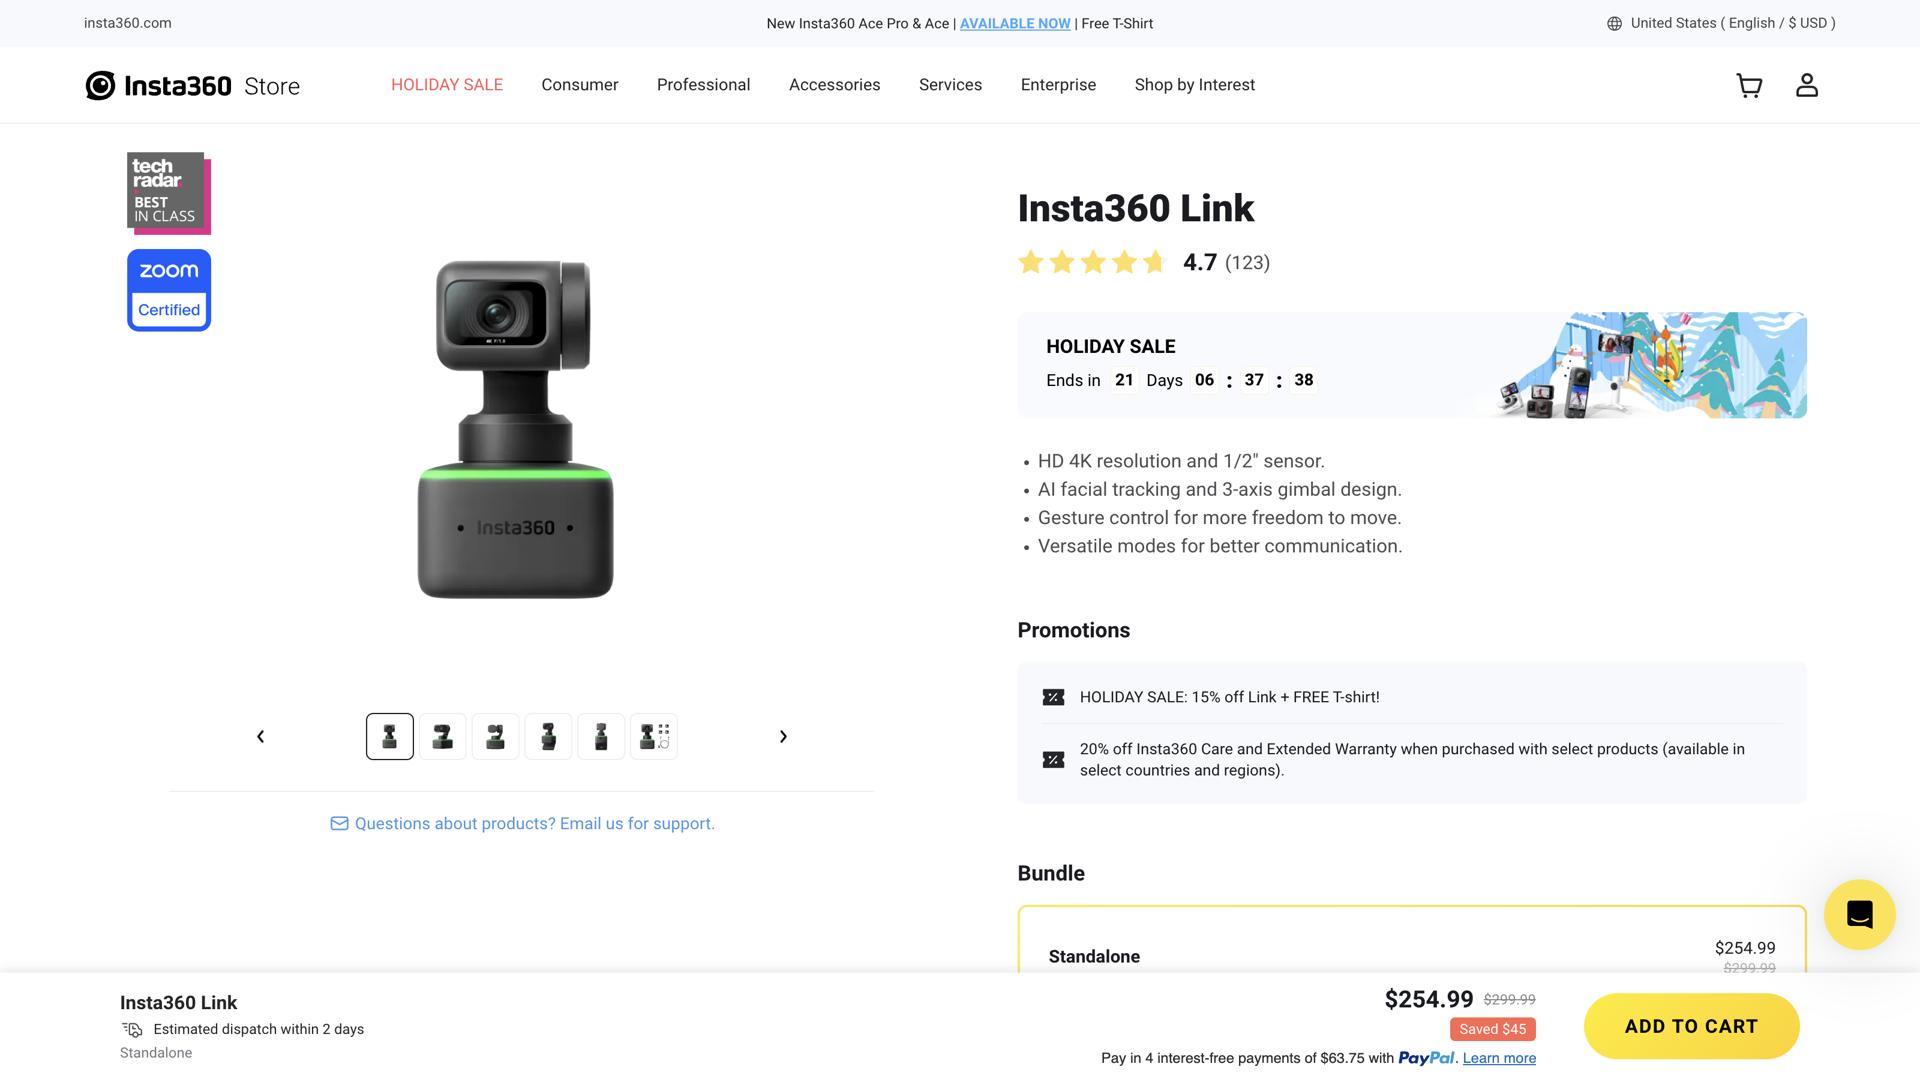Click the envelope icon beside the support link

click(x=339, y=823)
